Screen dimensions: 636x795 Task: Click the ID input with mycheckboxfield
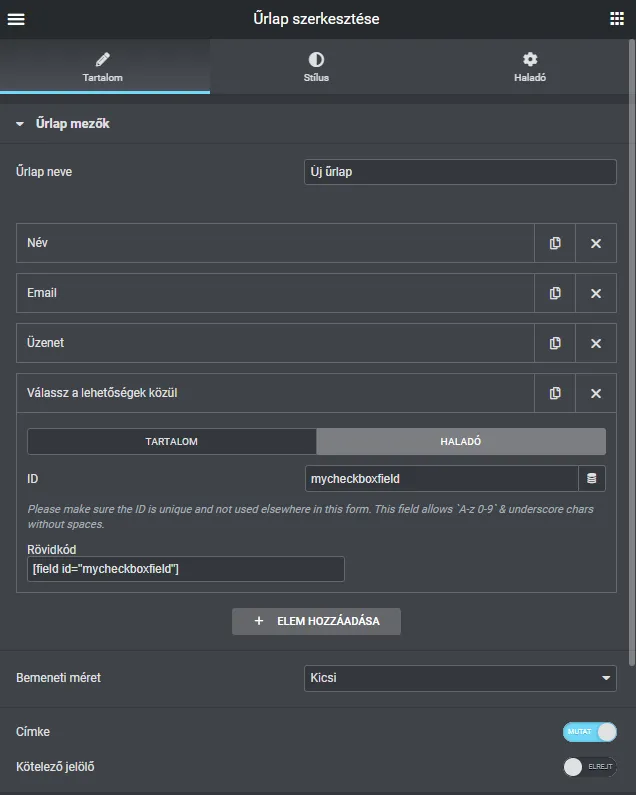pyautogui.click(x=442, y=479)
